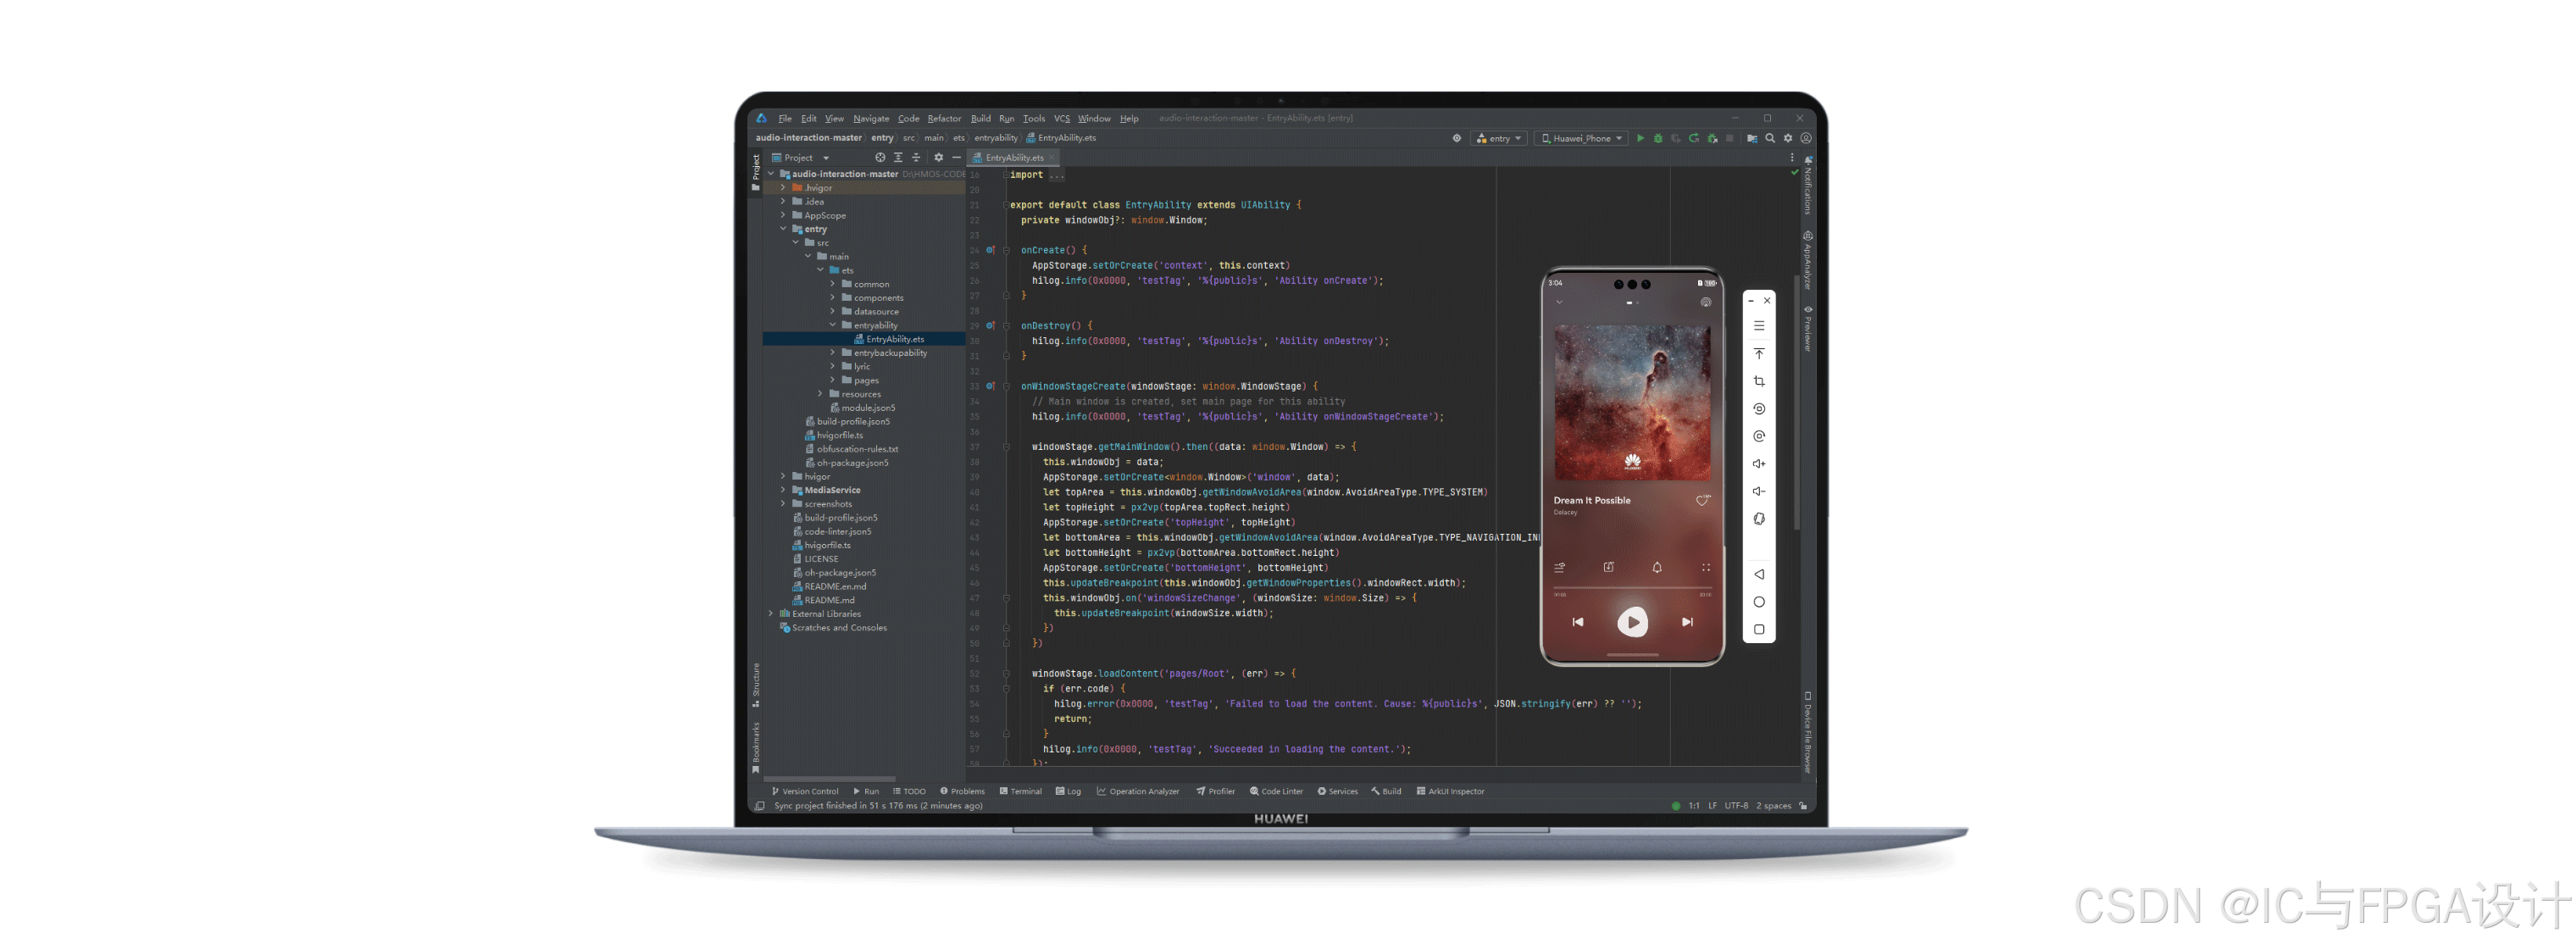This screenshot has width=2576, height=949.
Task: Collapse the entry module node
Action: click(x=783, y=229)
